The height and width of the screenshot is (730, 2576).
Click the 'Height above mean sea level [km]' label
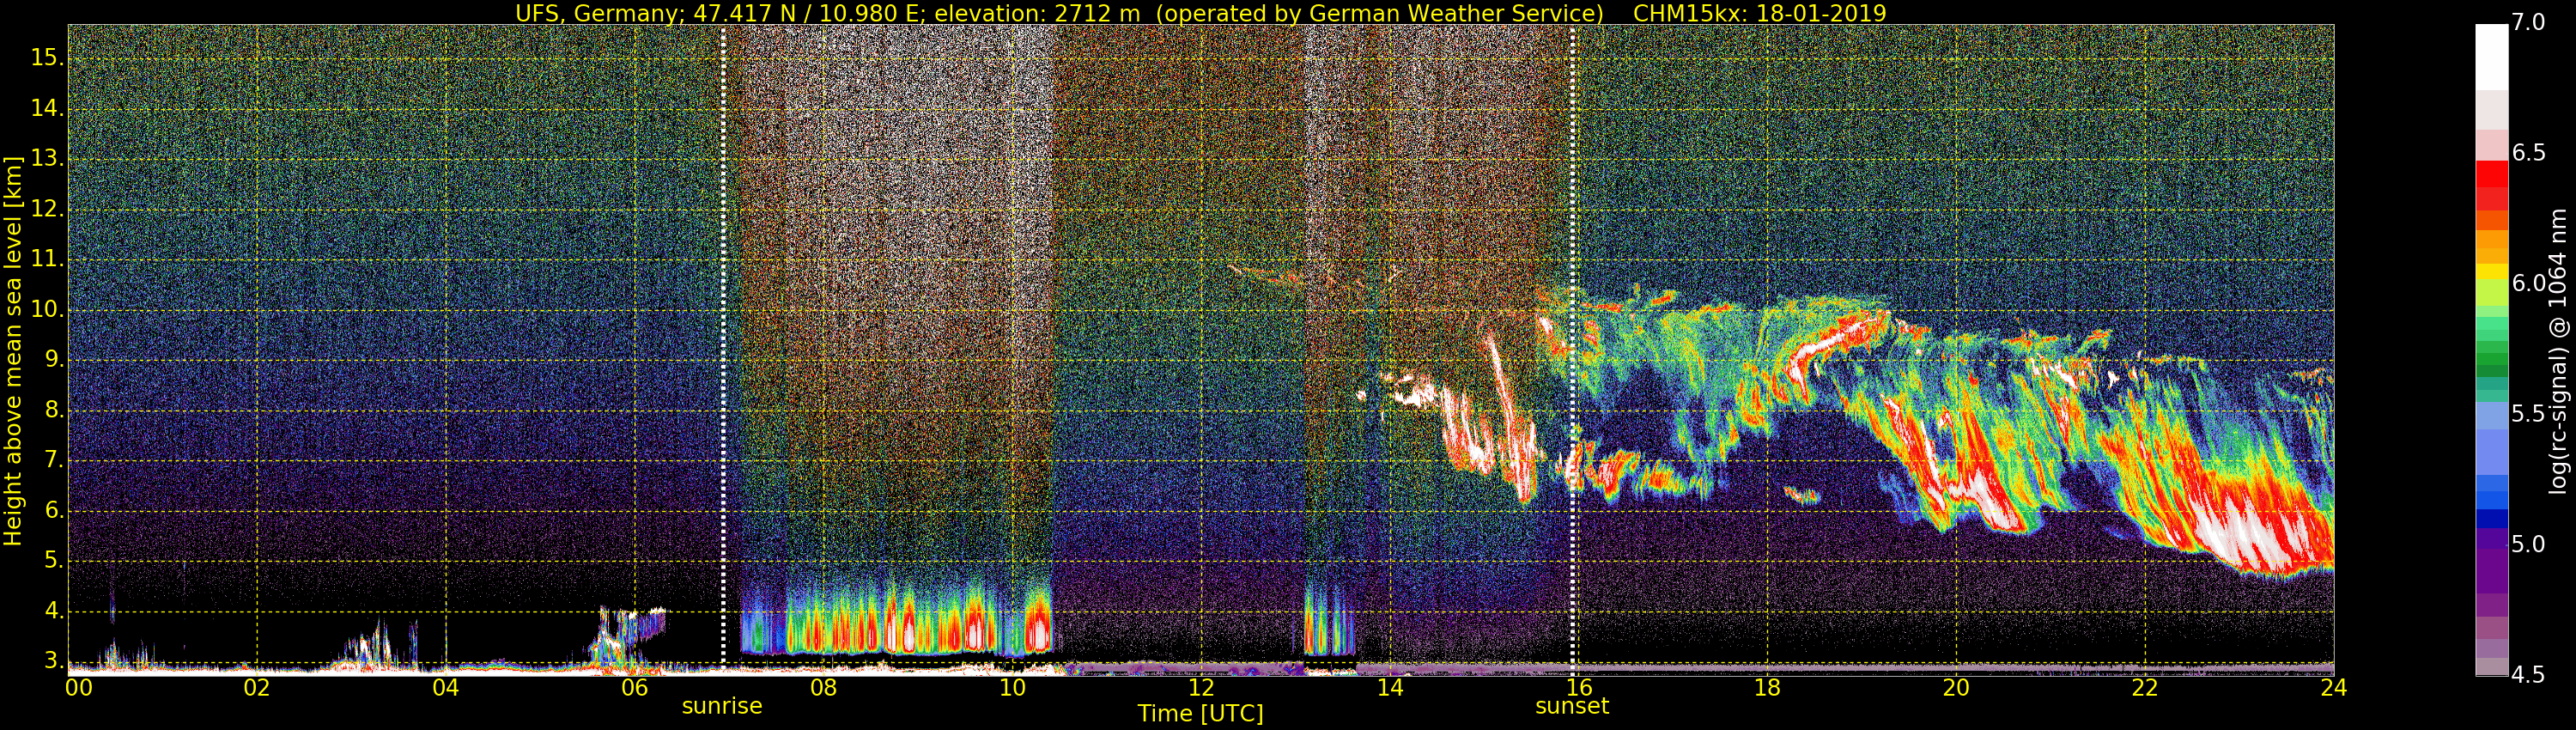click(13, 350)
